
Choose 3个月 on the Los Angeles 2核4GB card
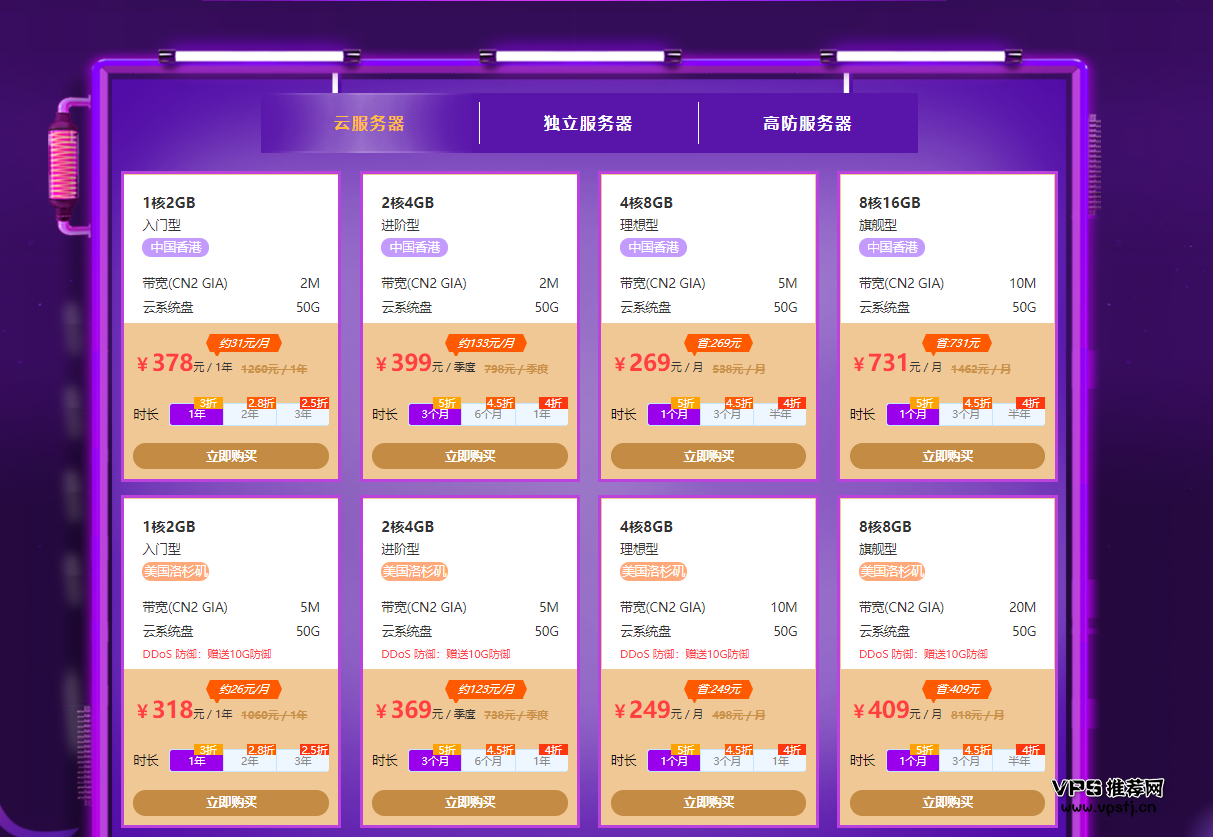point(435,761)
